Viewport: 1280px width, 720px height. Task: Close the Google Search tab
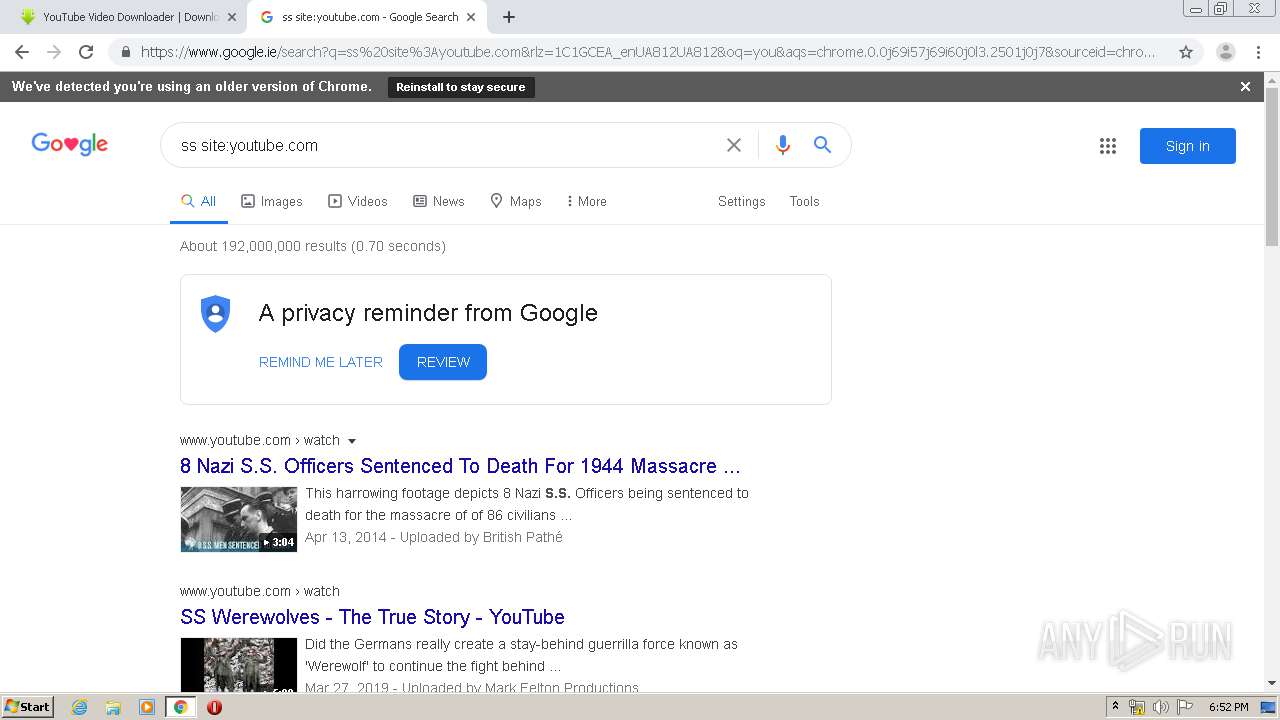coord(471,17)
